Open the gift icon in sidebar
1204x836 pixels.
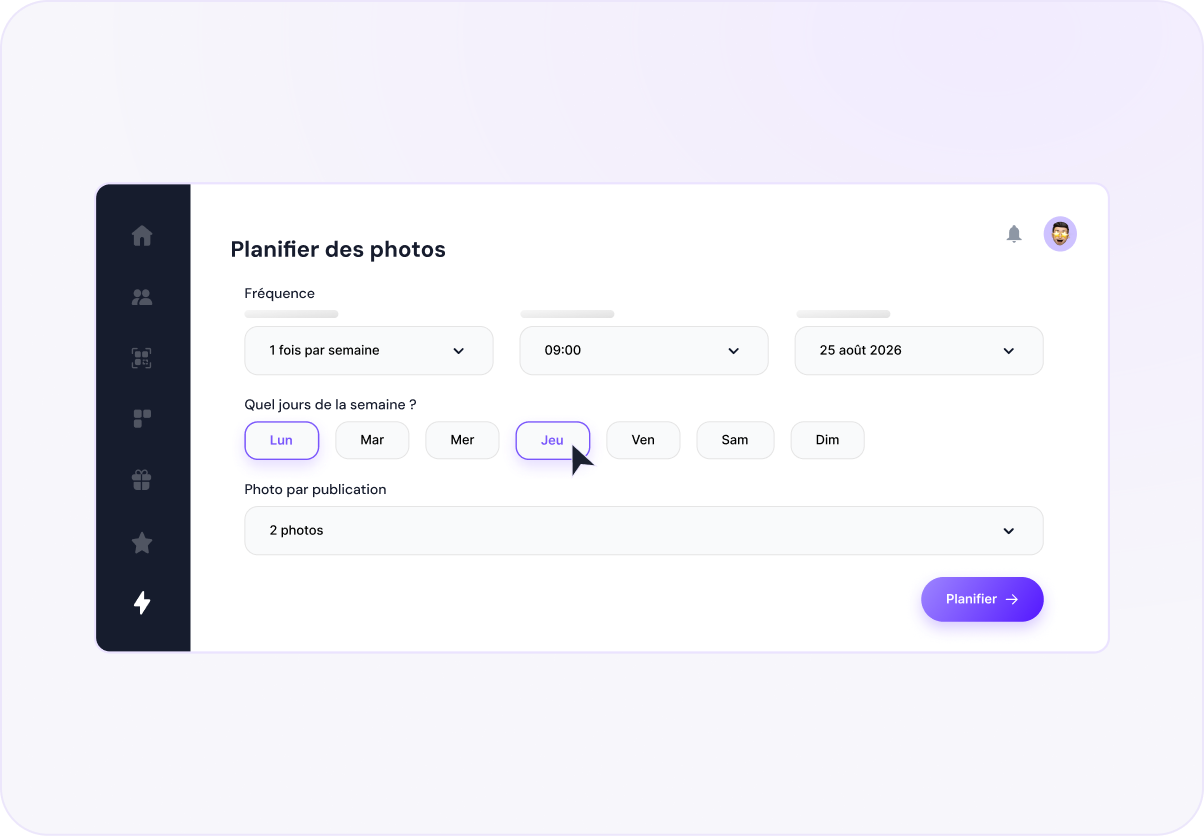point(142,480)
